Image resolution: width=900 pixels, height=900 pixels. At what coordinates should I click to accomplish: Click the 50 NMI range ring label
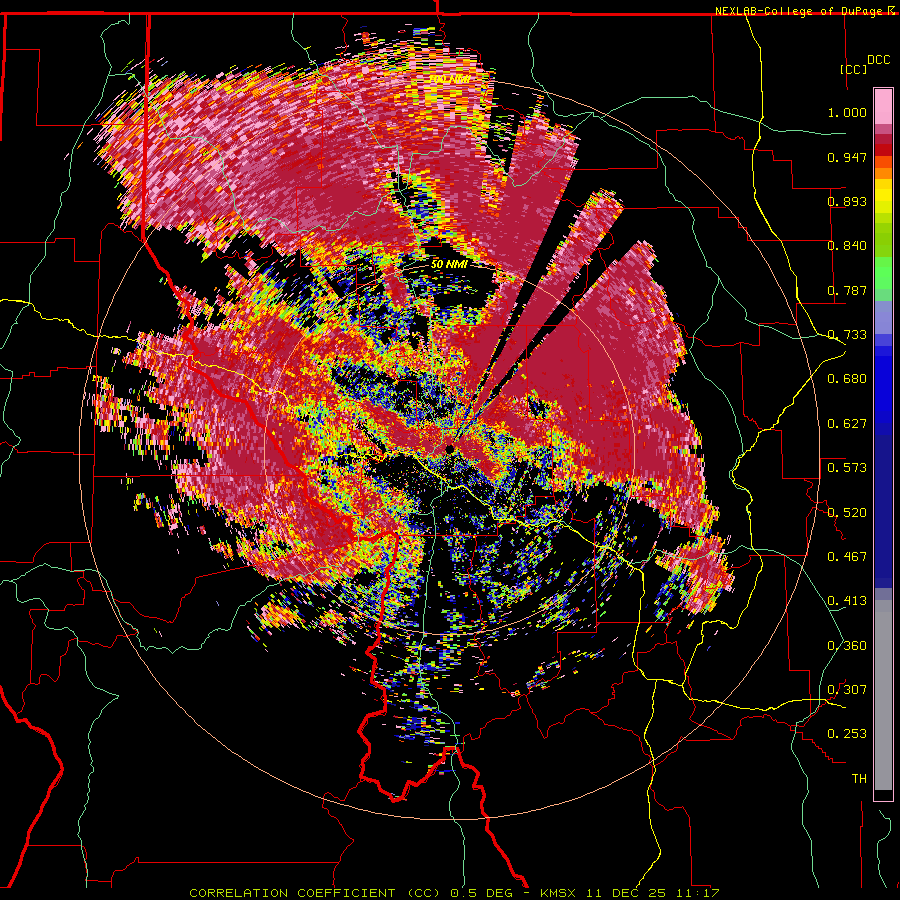[449, 265]
